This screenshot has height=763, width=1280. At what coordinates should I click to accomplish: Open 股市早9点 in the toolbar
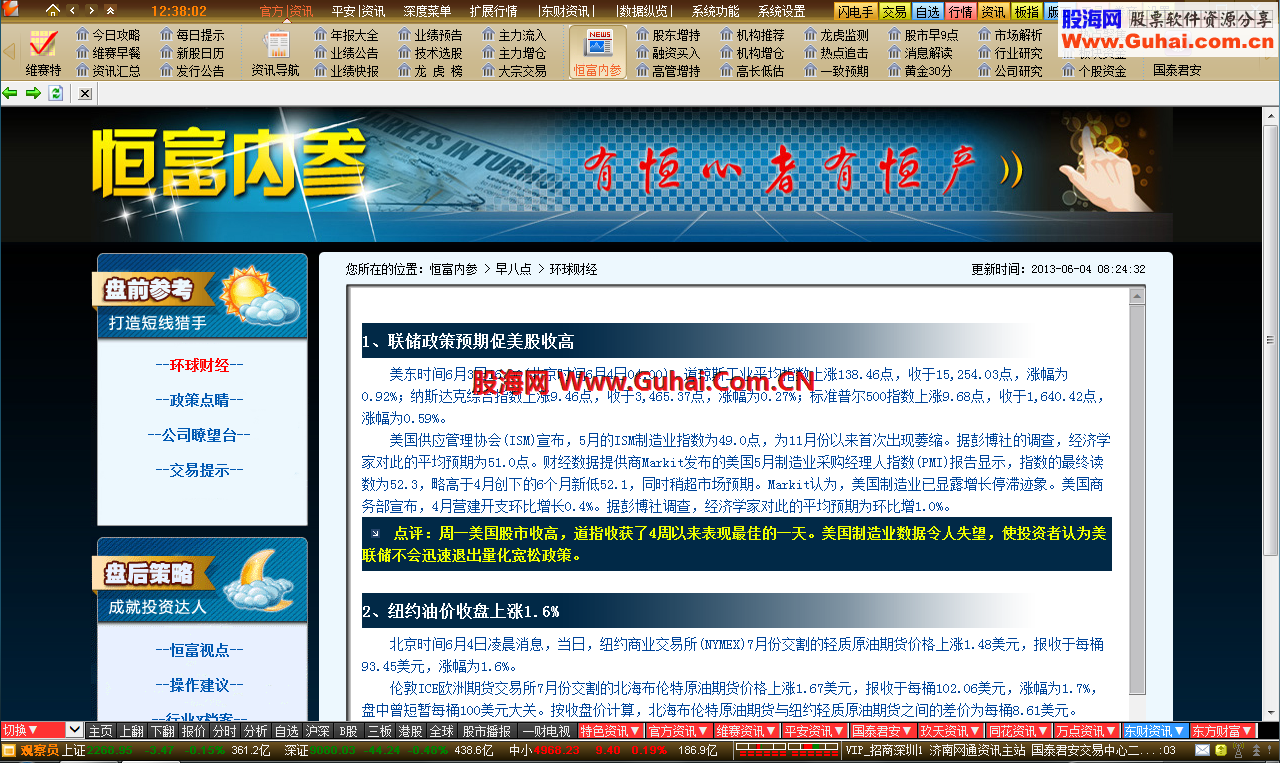click(923, 35)
